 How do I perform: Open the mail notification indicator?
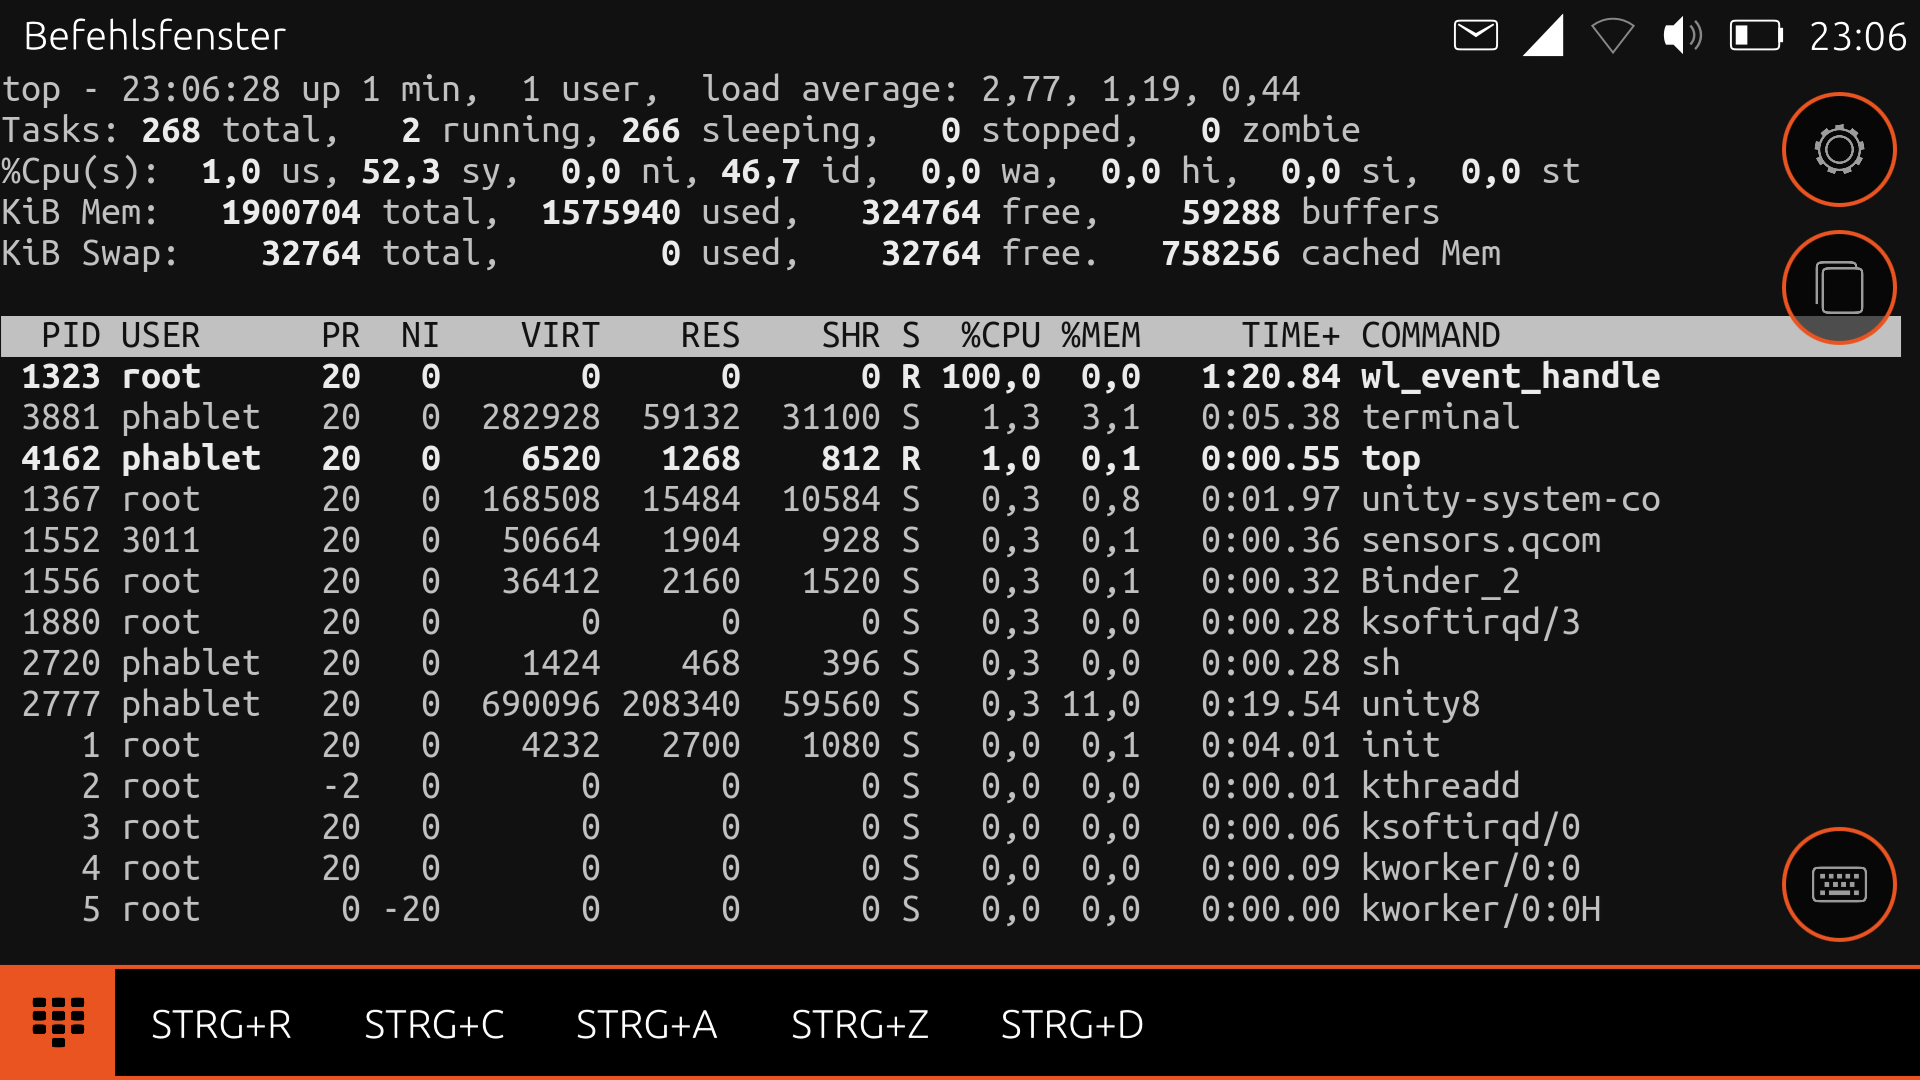tap(1475, 36)
